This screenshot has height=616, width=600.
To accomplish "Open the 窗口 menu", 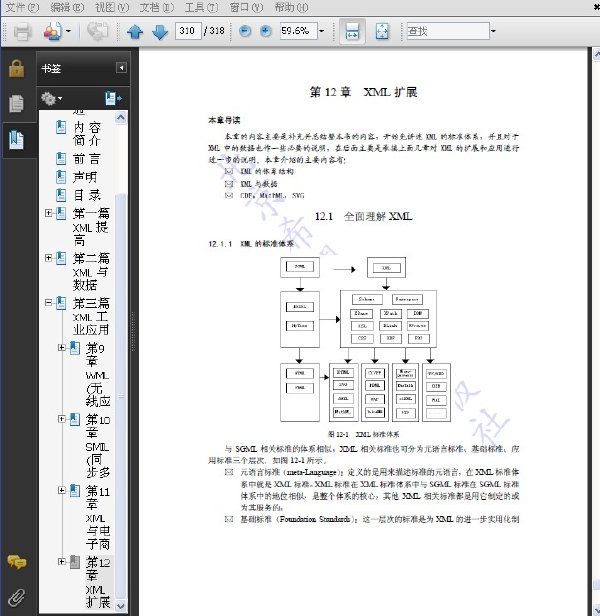I will 246,7.
